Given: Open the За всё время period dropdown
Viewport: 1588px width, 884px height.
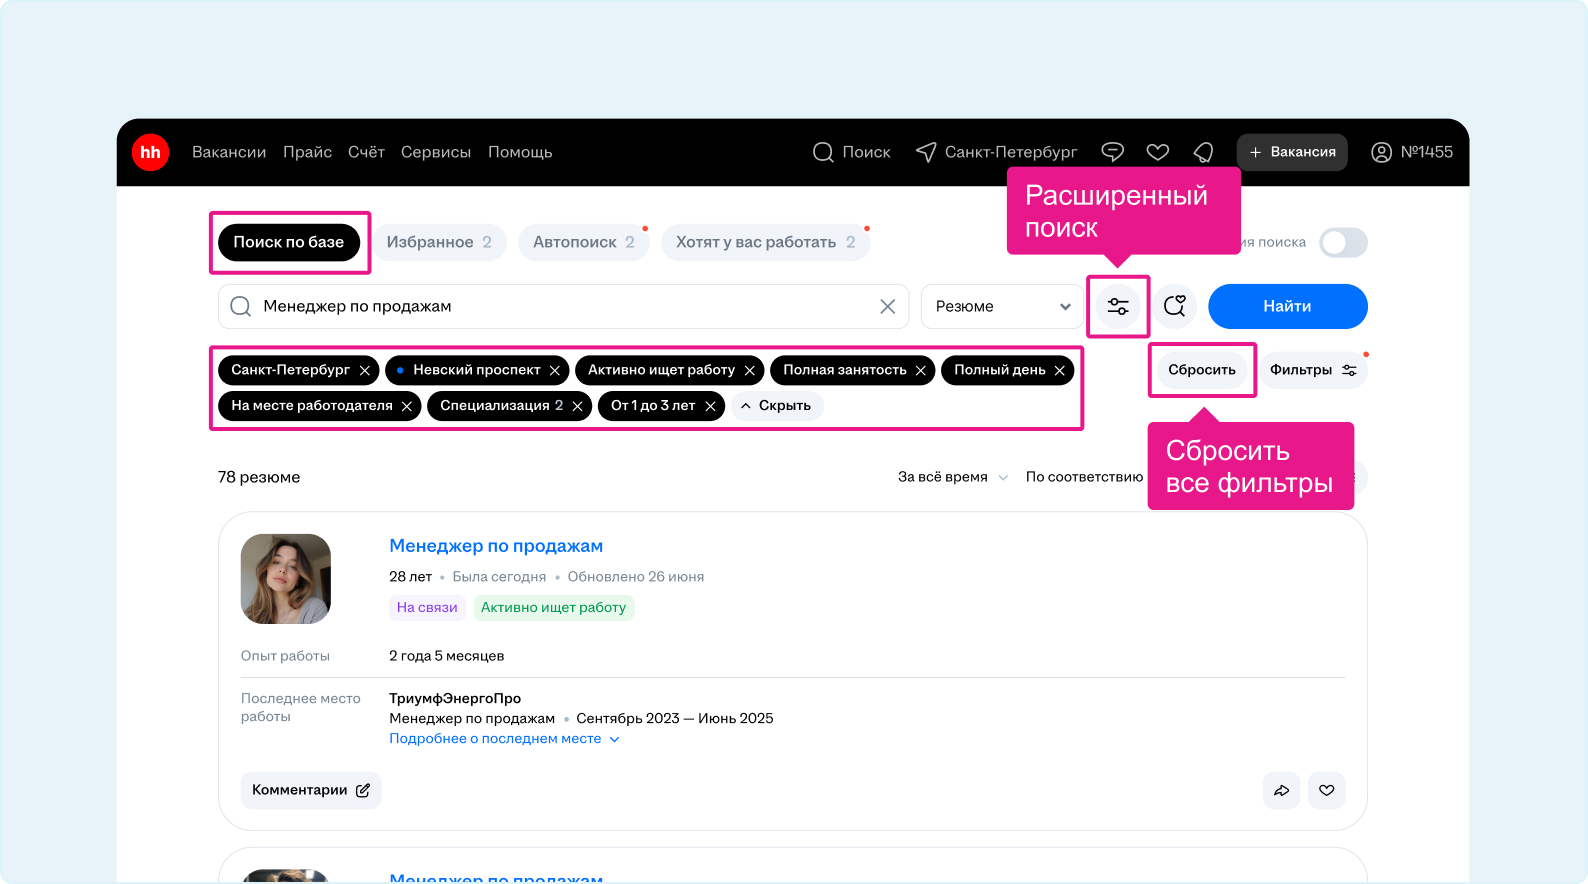Looking at the screenshot, I should tap(953, 477).
